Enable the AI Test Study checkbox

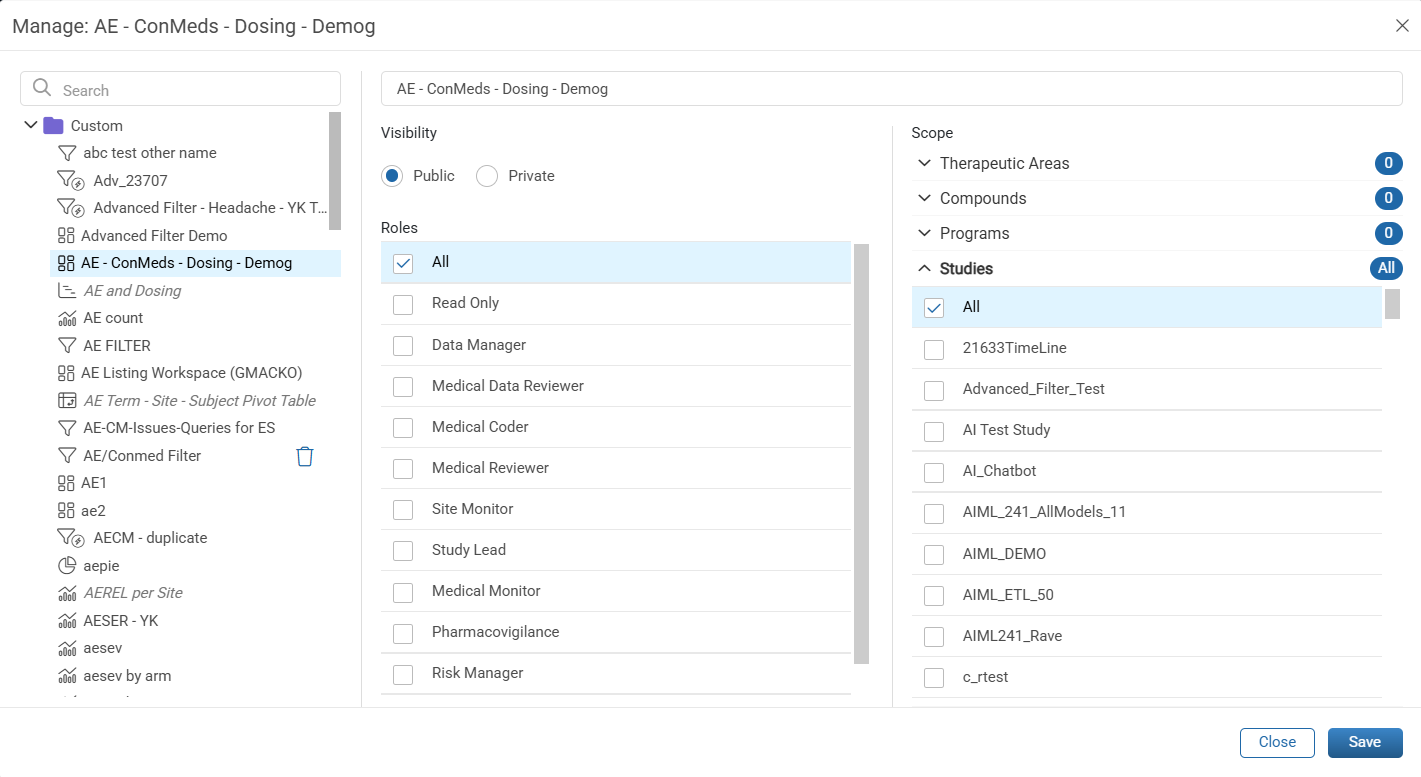(x=934, y=431)
